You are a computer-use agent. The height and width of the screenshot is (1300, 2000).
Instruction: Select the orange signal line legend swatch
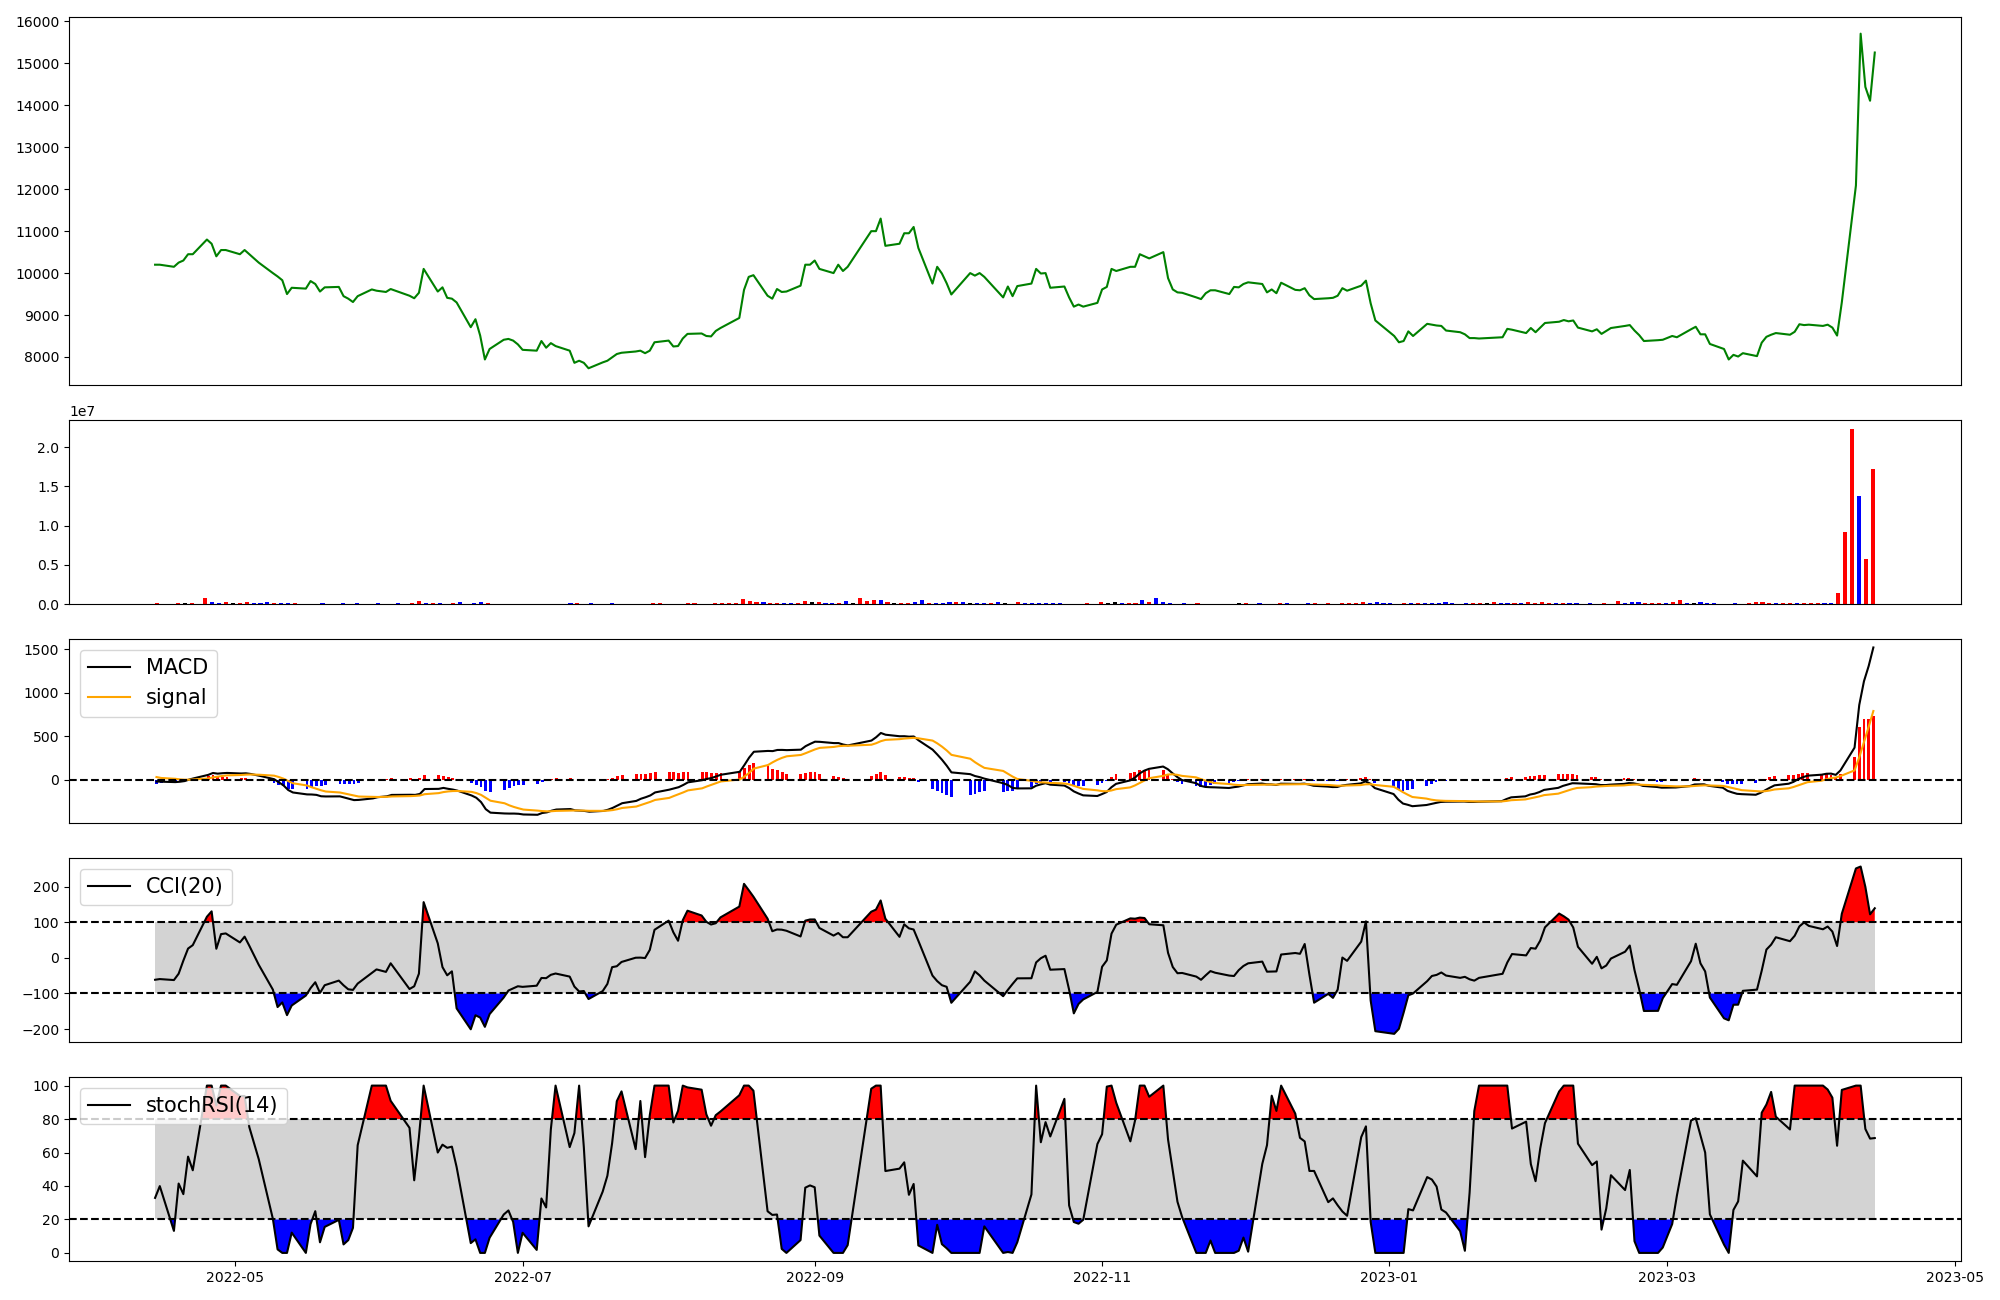pyautogui.click(x=109, y=697)
